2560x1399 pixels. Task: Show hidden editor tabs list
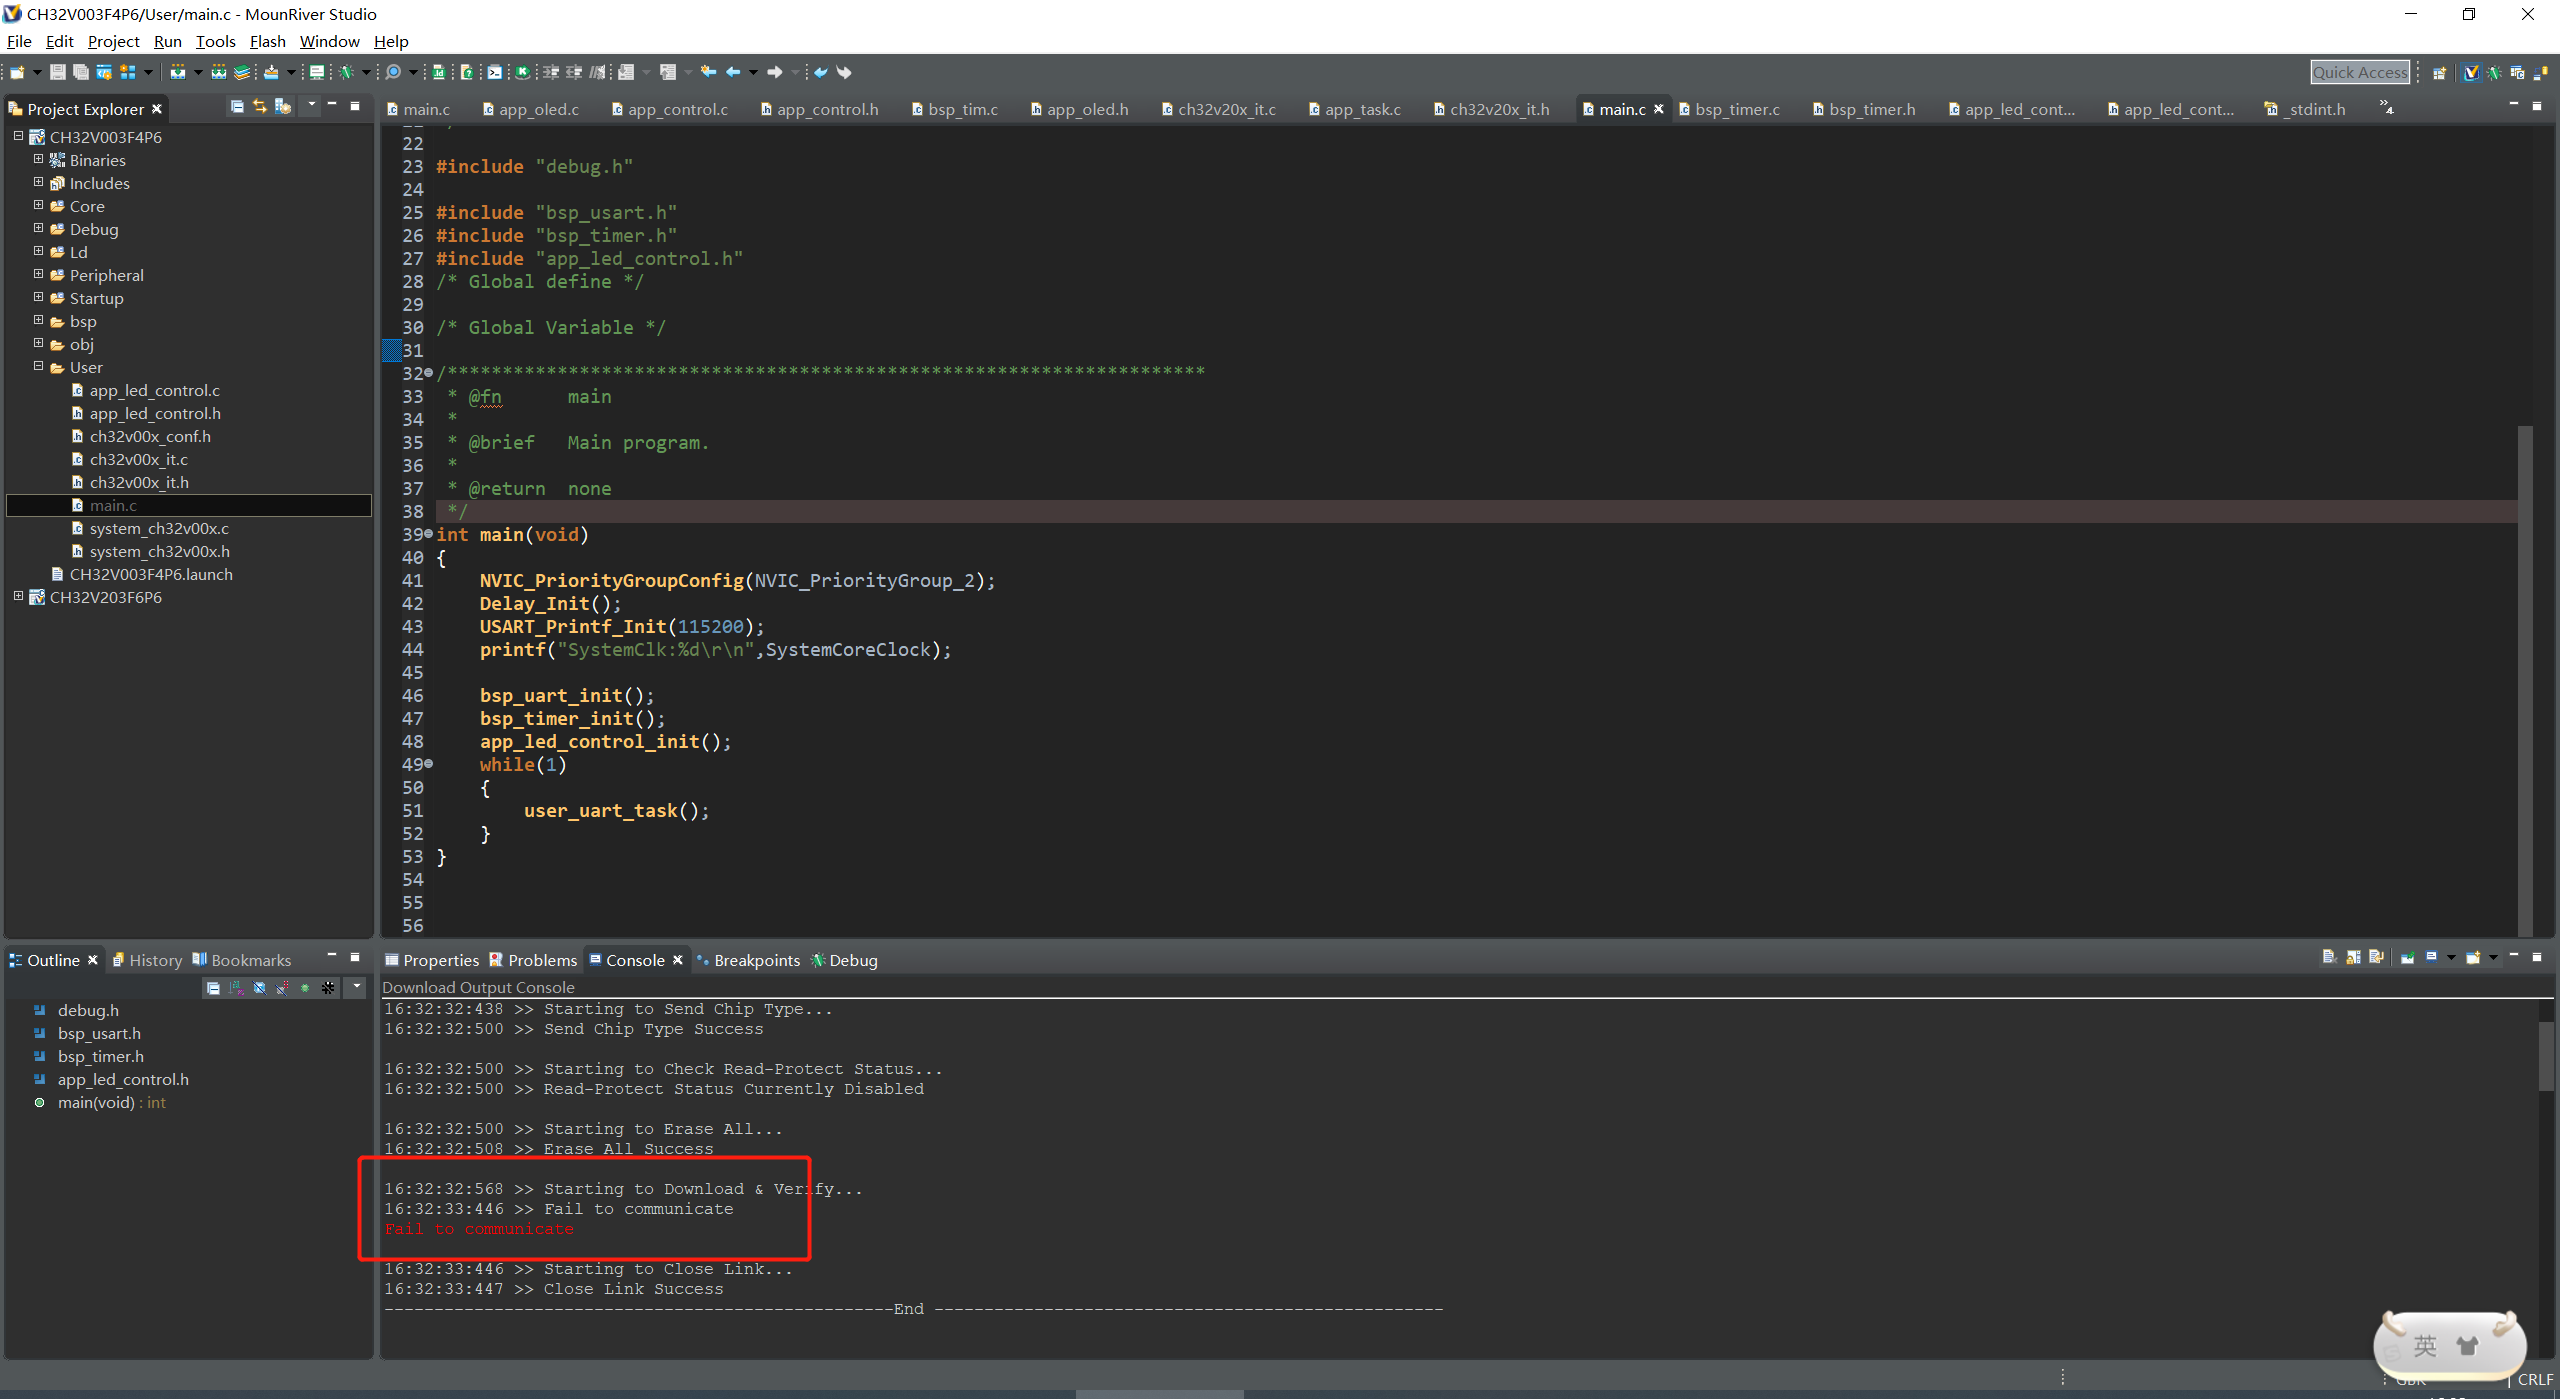(x=2386, y=107)
